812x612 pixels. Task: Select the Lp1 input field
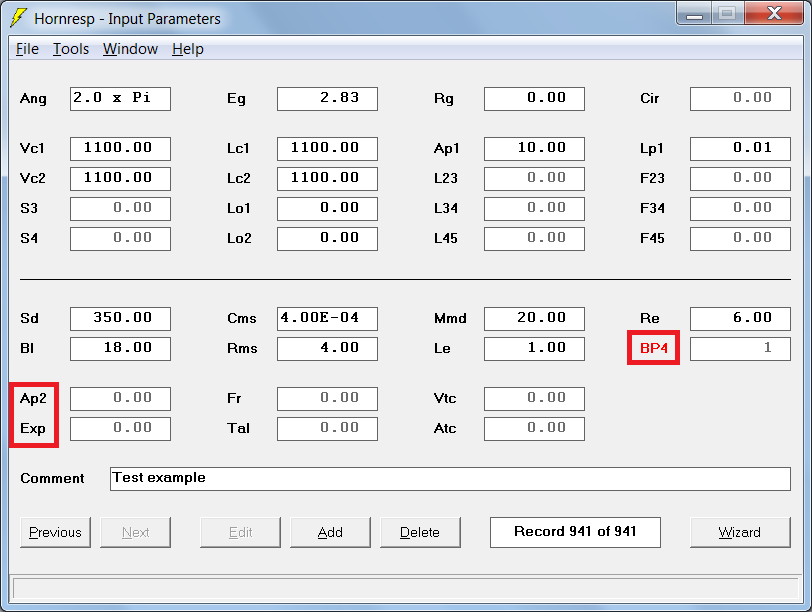coord(741,149)
